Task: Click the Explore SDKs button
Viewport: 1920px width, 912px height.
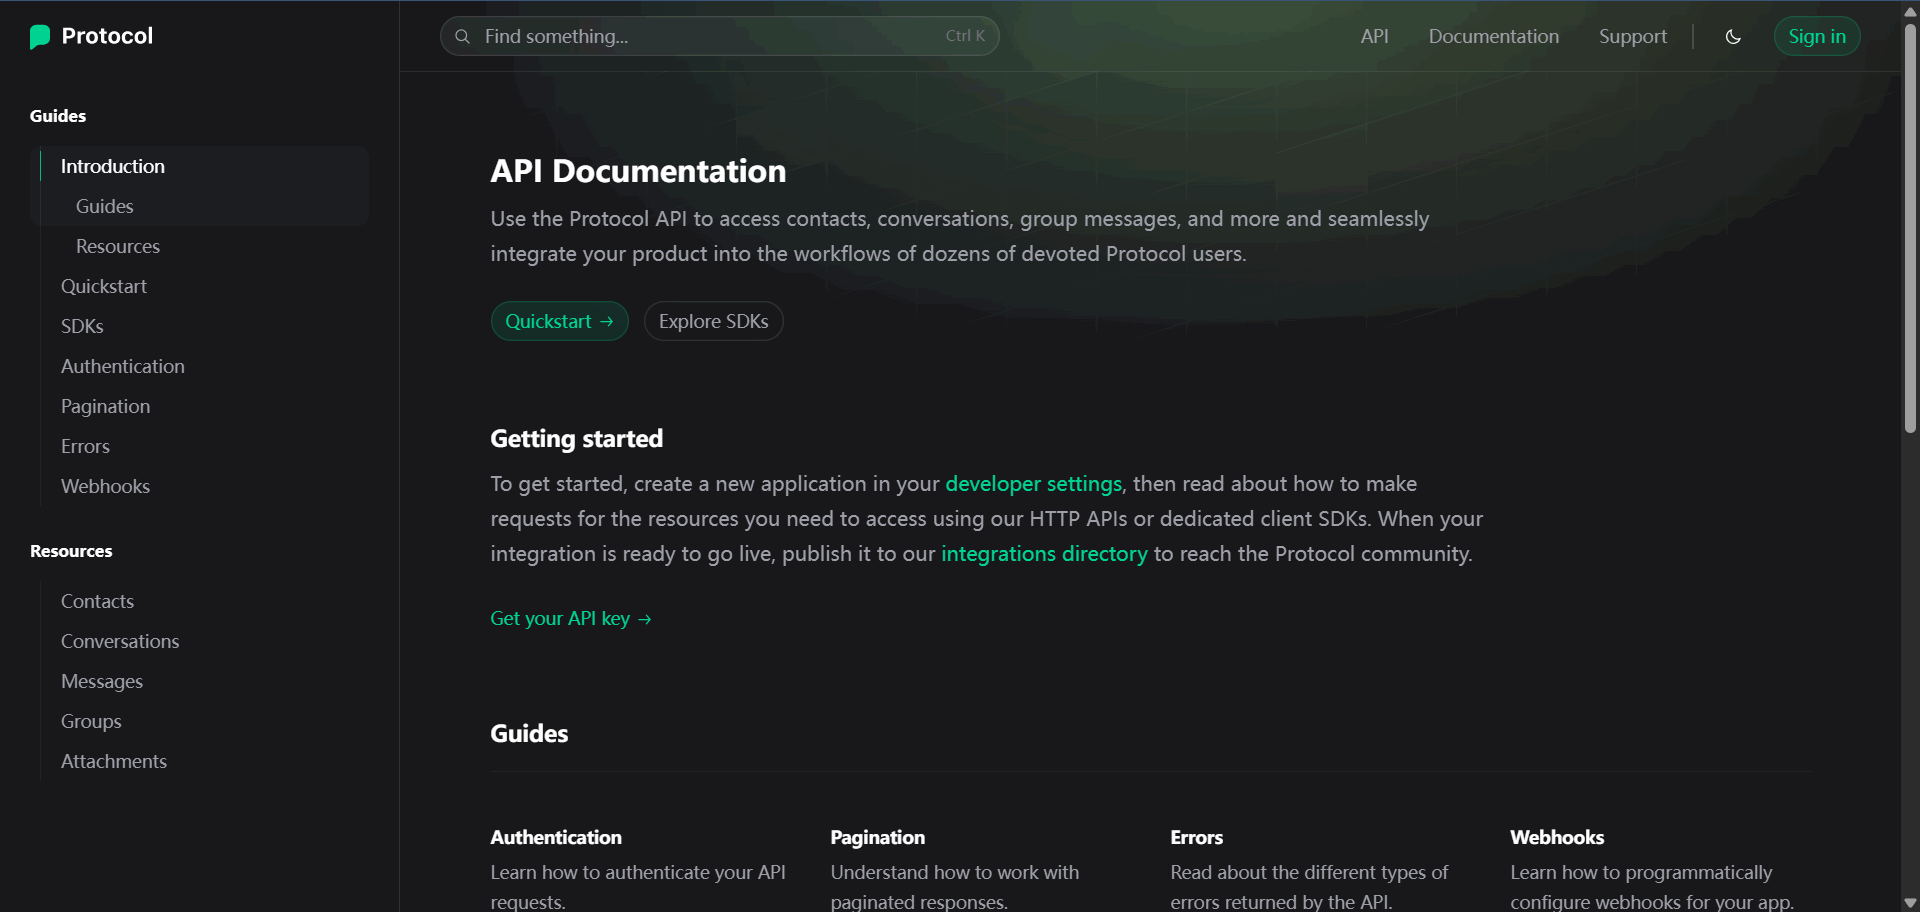Action: pyautogui.click(x=713, y=321)
